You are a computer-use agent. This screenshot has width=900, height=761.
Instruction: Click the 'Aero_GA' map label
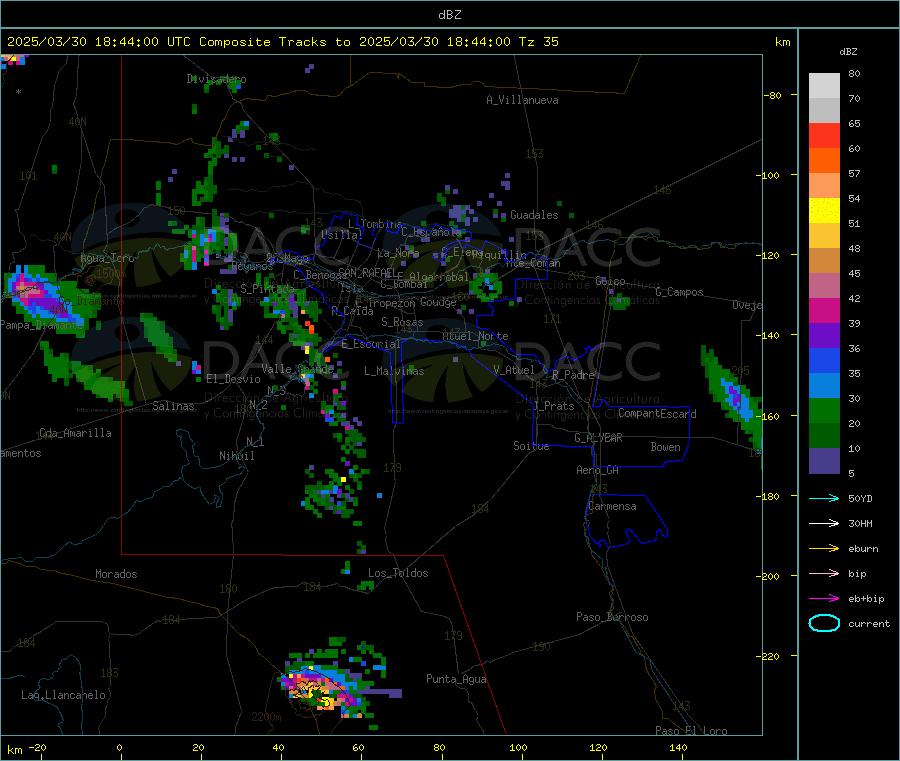tap(598, 471)
